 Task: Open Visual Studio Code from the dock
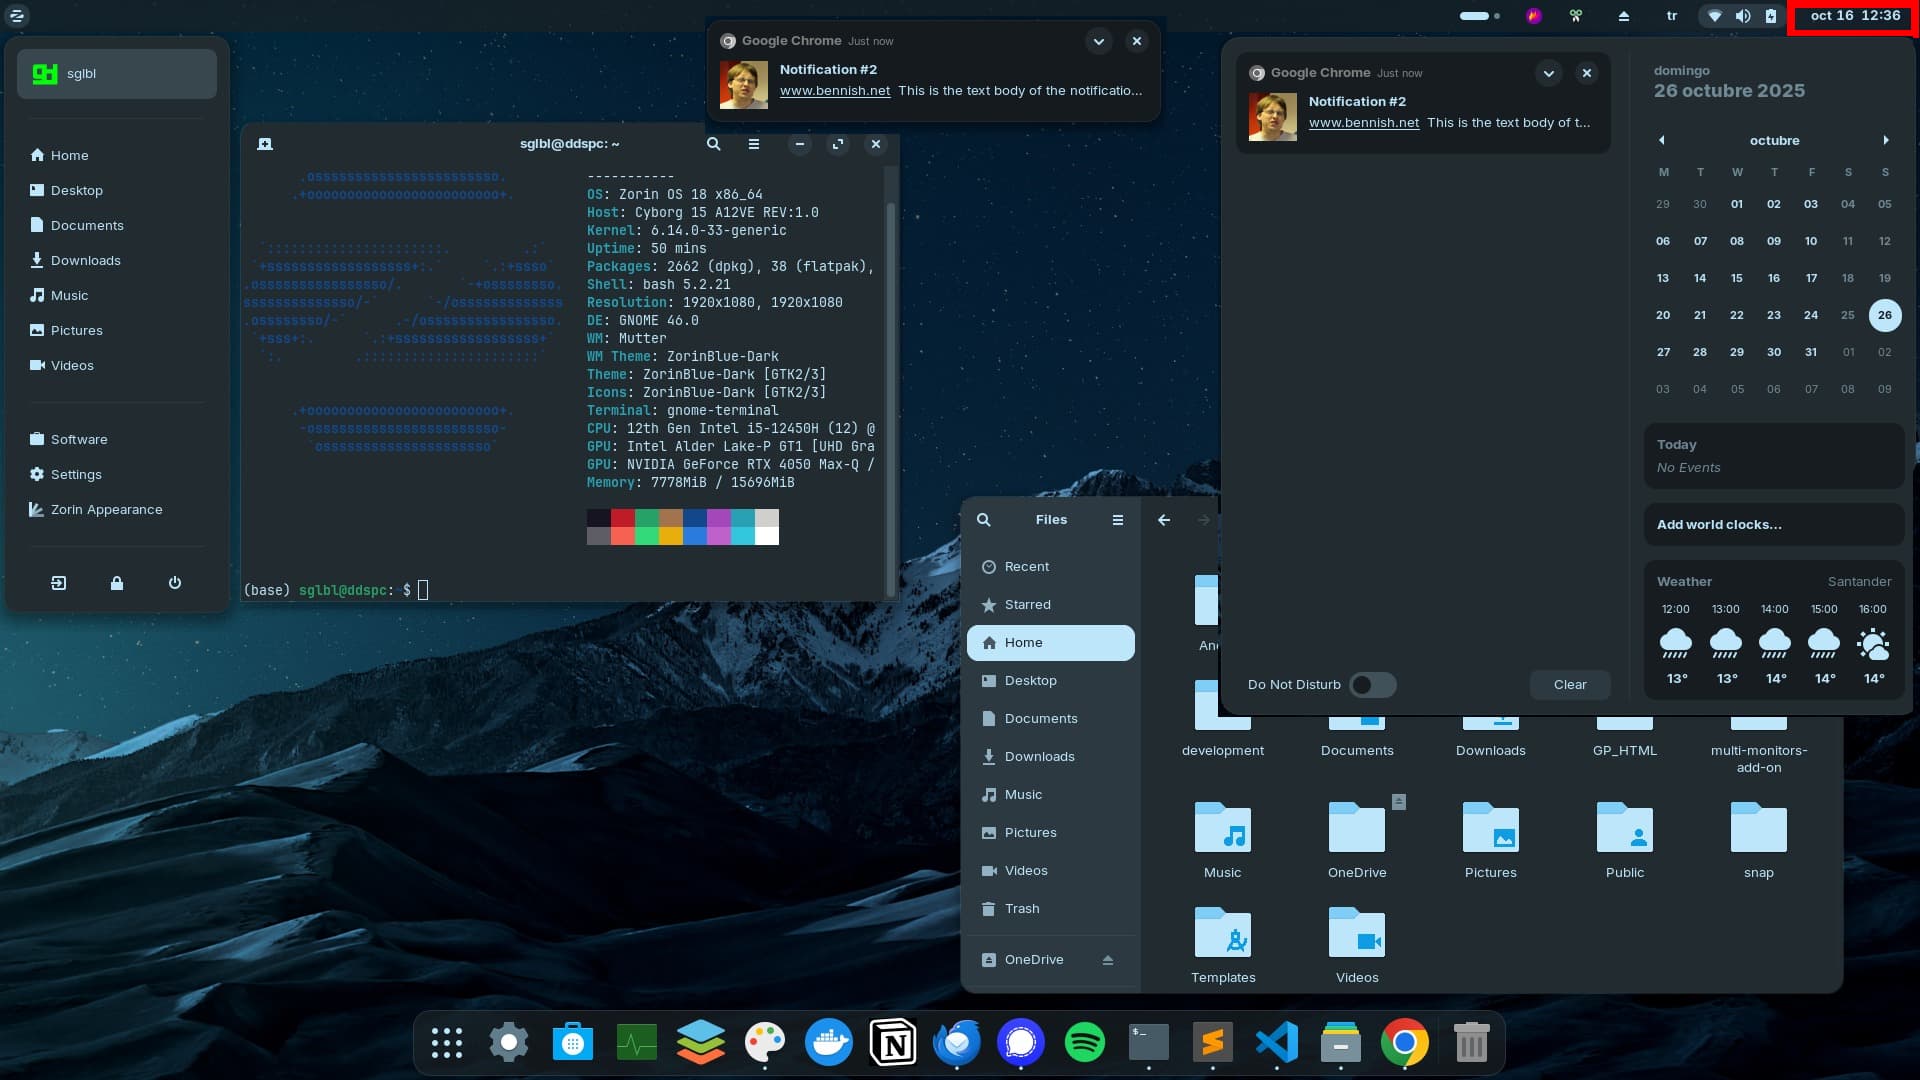click(1276, 1043)
